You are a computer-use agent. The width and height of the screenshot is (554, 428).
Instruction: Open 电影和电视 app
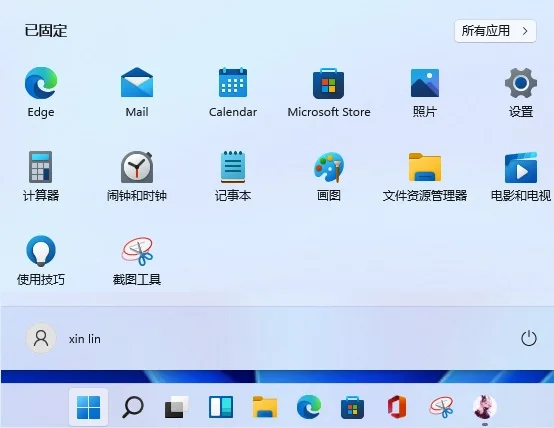click(x=521, y=176)
